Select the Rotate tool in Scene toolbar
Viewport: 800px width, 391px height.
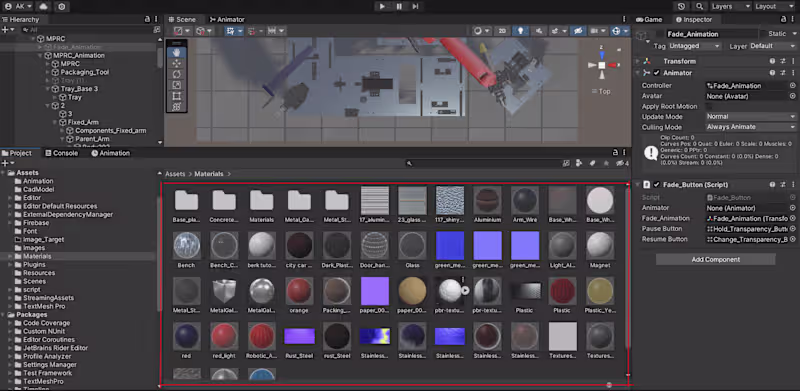[x=177, y=74]
